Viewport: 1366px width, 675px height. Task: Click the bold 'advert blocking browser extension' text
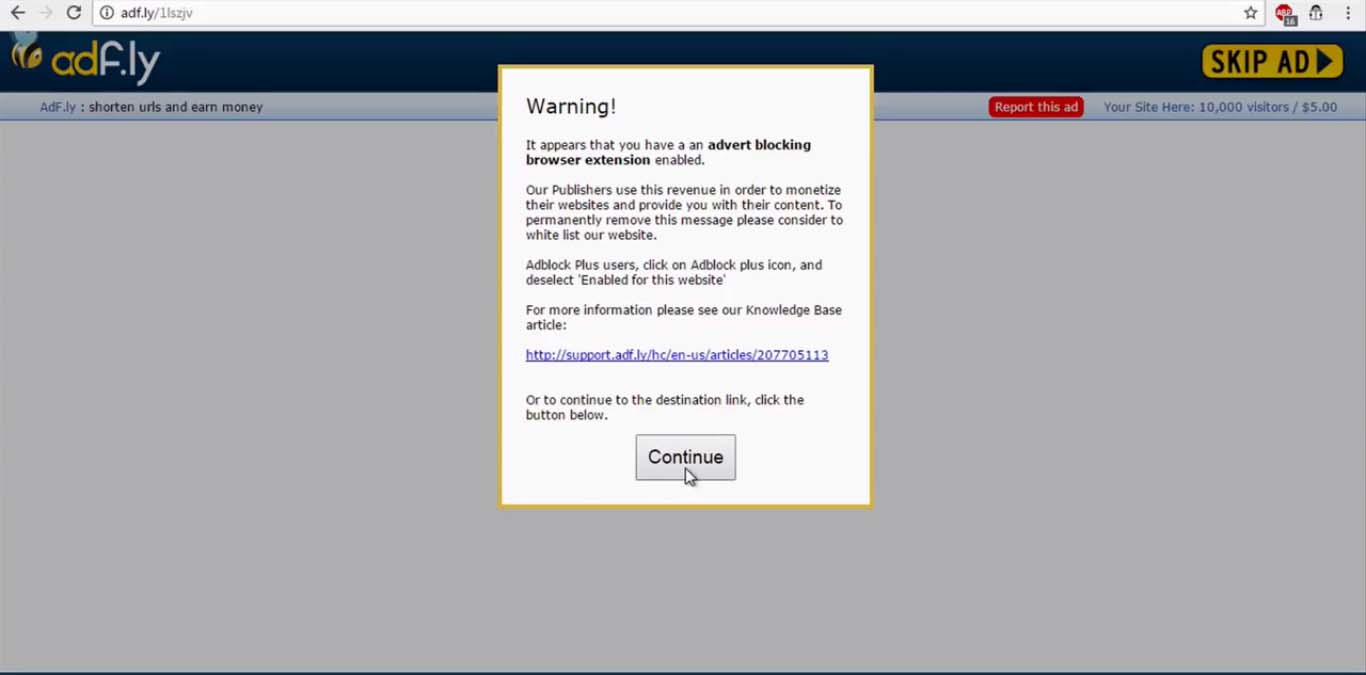pyautogui.click(x=668, y=152)
